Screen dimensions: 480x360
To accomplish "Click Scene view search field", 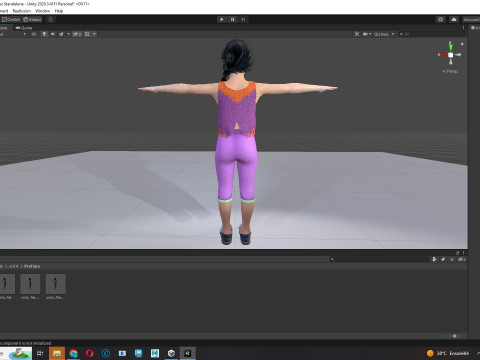I will 433,34.
